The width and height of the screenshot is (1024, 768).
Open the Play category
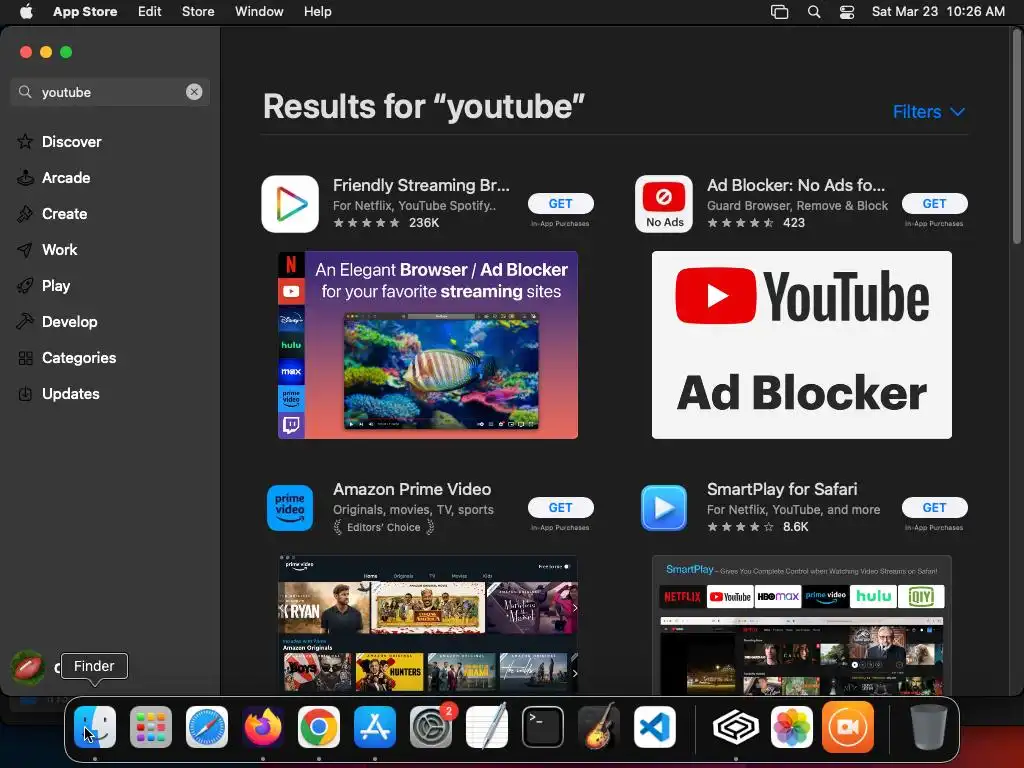pyautogui.click(x=56, y=285)
